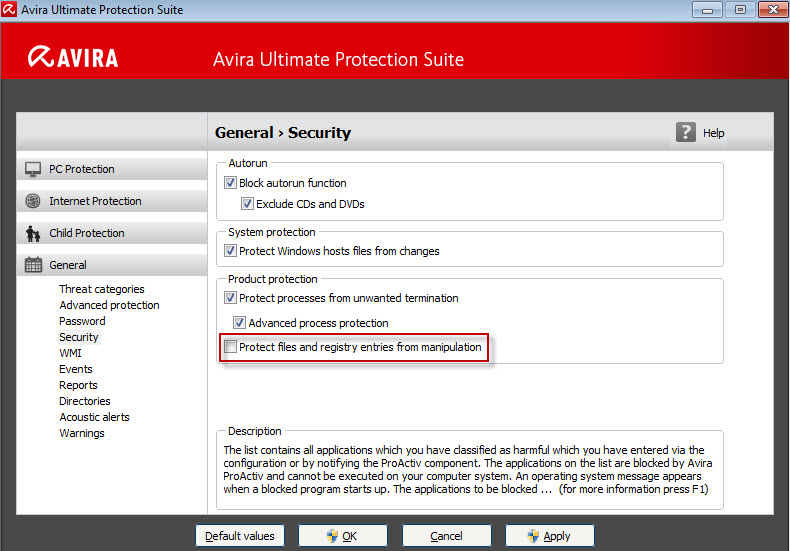Enable Protect files and registry entries from manipulation
Screen dimensions: 790x551
pyautogui.click(x=230, y=347)
